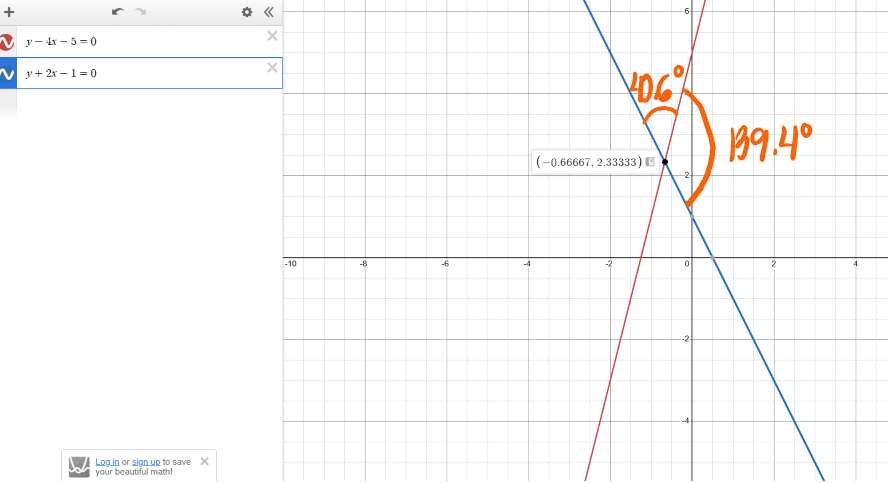Image resolution: width=895 pixels, height=483 pixels.
Task: Open the Log in link
Action: (107, 461)
